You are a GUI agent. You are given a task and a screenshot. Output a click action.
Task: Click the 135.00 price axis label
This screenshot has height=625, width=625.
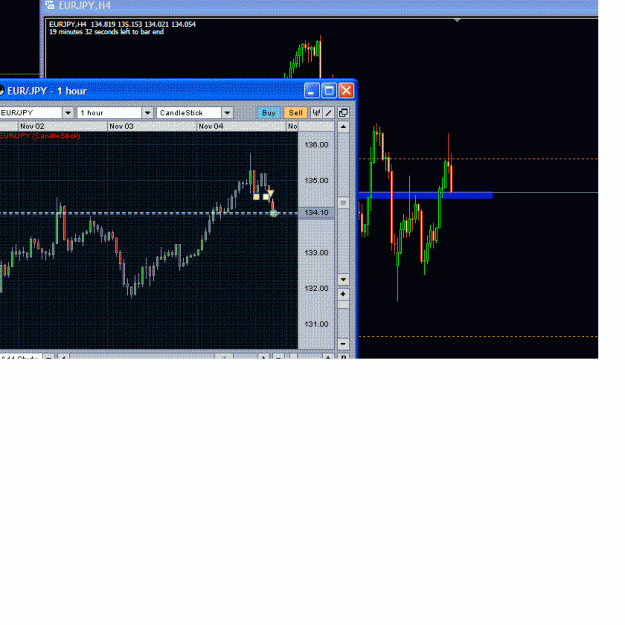(316, 181)
